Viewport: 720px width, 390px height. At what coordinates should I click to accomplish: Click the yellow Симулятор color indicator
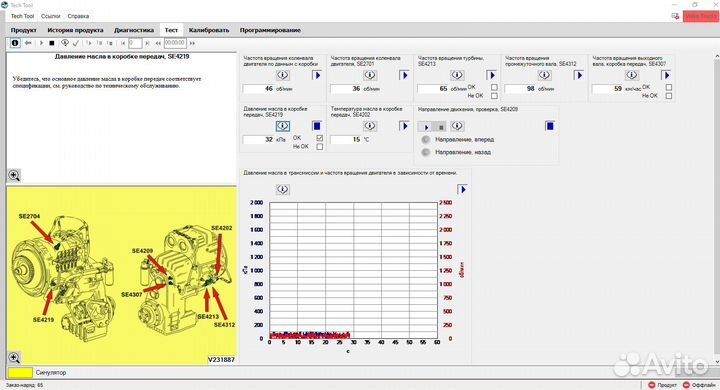point(20,373)
